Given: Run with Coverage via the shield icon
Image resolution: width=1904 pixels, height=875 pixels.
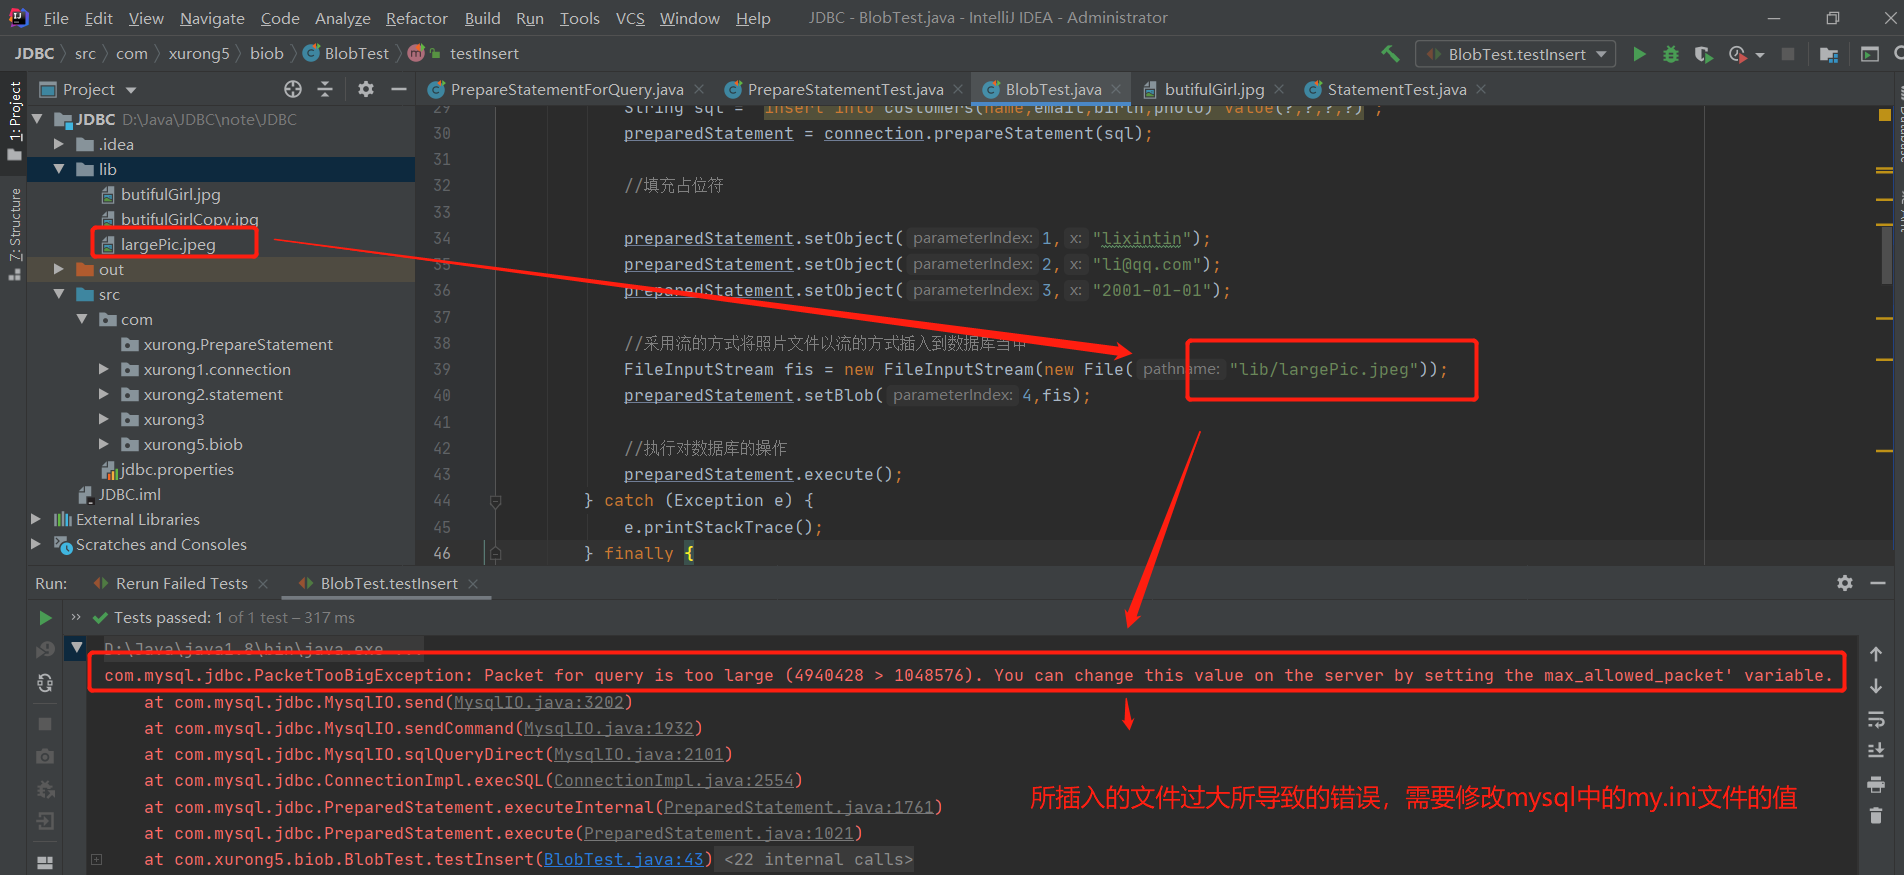Looking at the screenshot, I should tap(1703, 54).
